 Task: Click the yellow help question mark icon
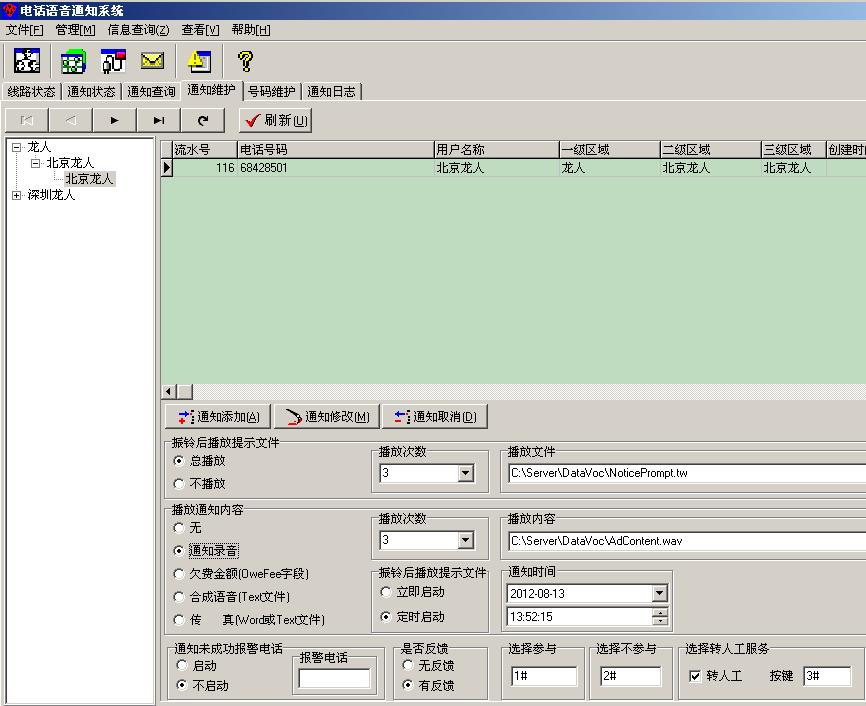coord(244,61)
